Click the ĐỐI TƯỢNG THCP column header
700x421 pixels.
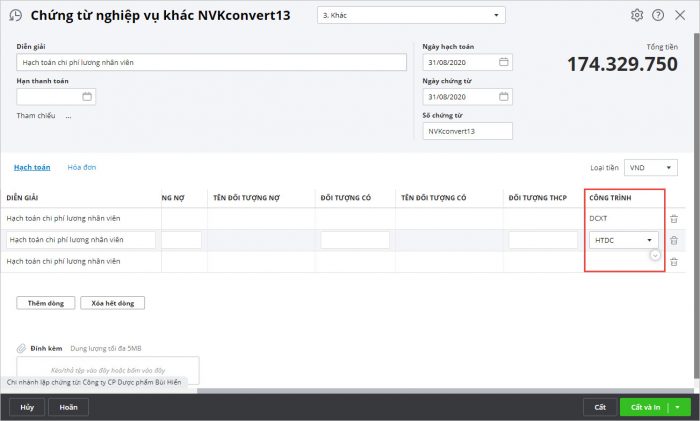[x=538, y=198]
